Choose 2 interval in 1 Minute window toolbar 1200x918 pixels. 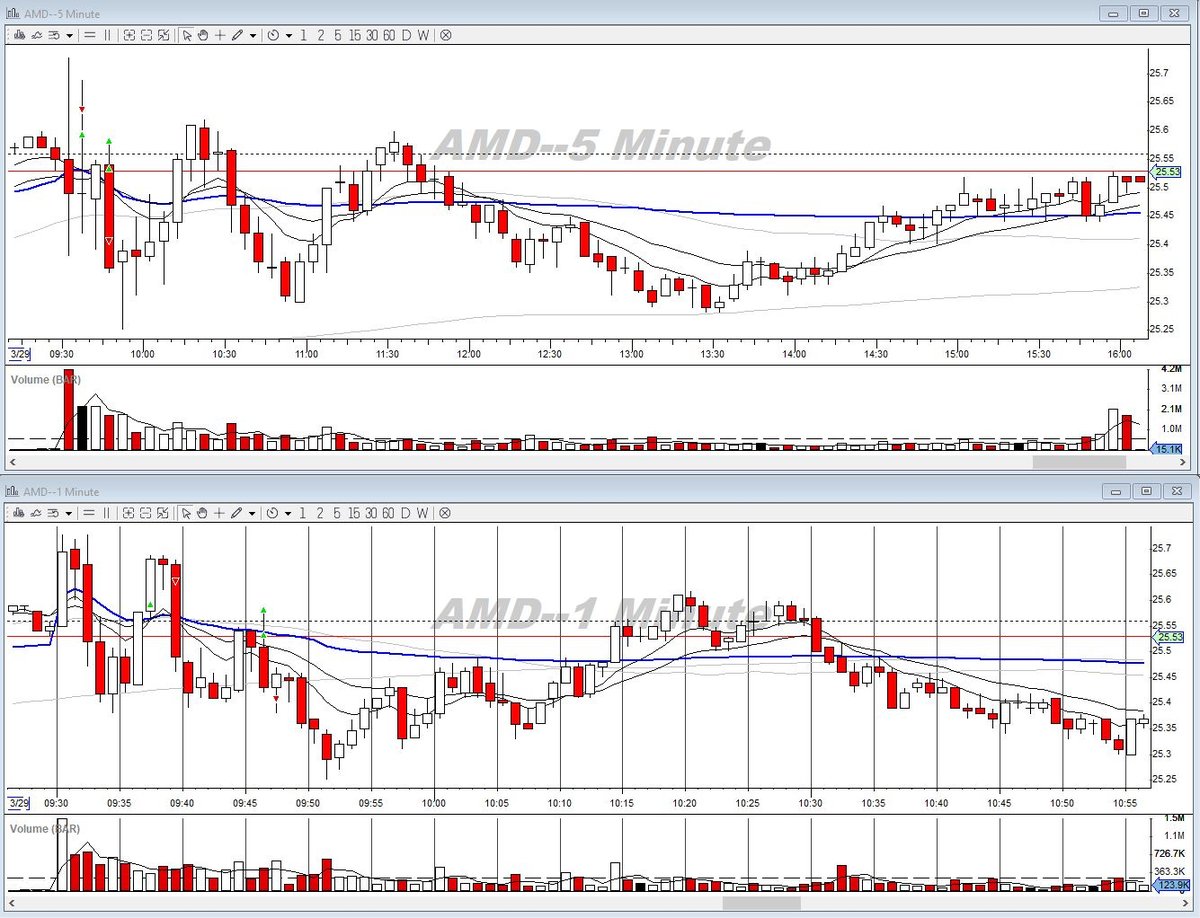(x=320, y=512)
